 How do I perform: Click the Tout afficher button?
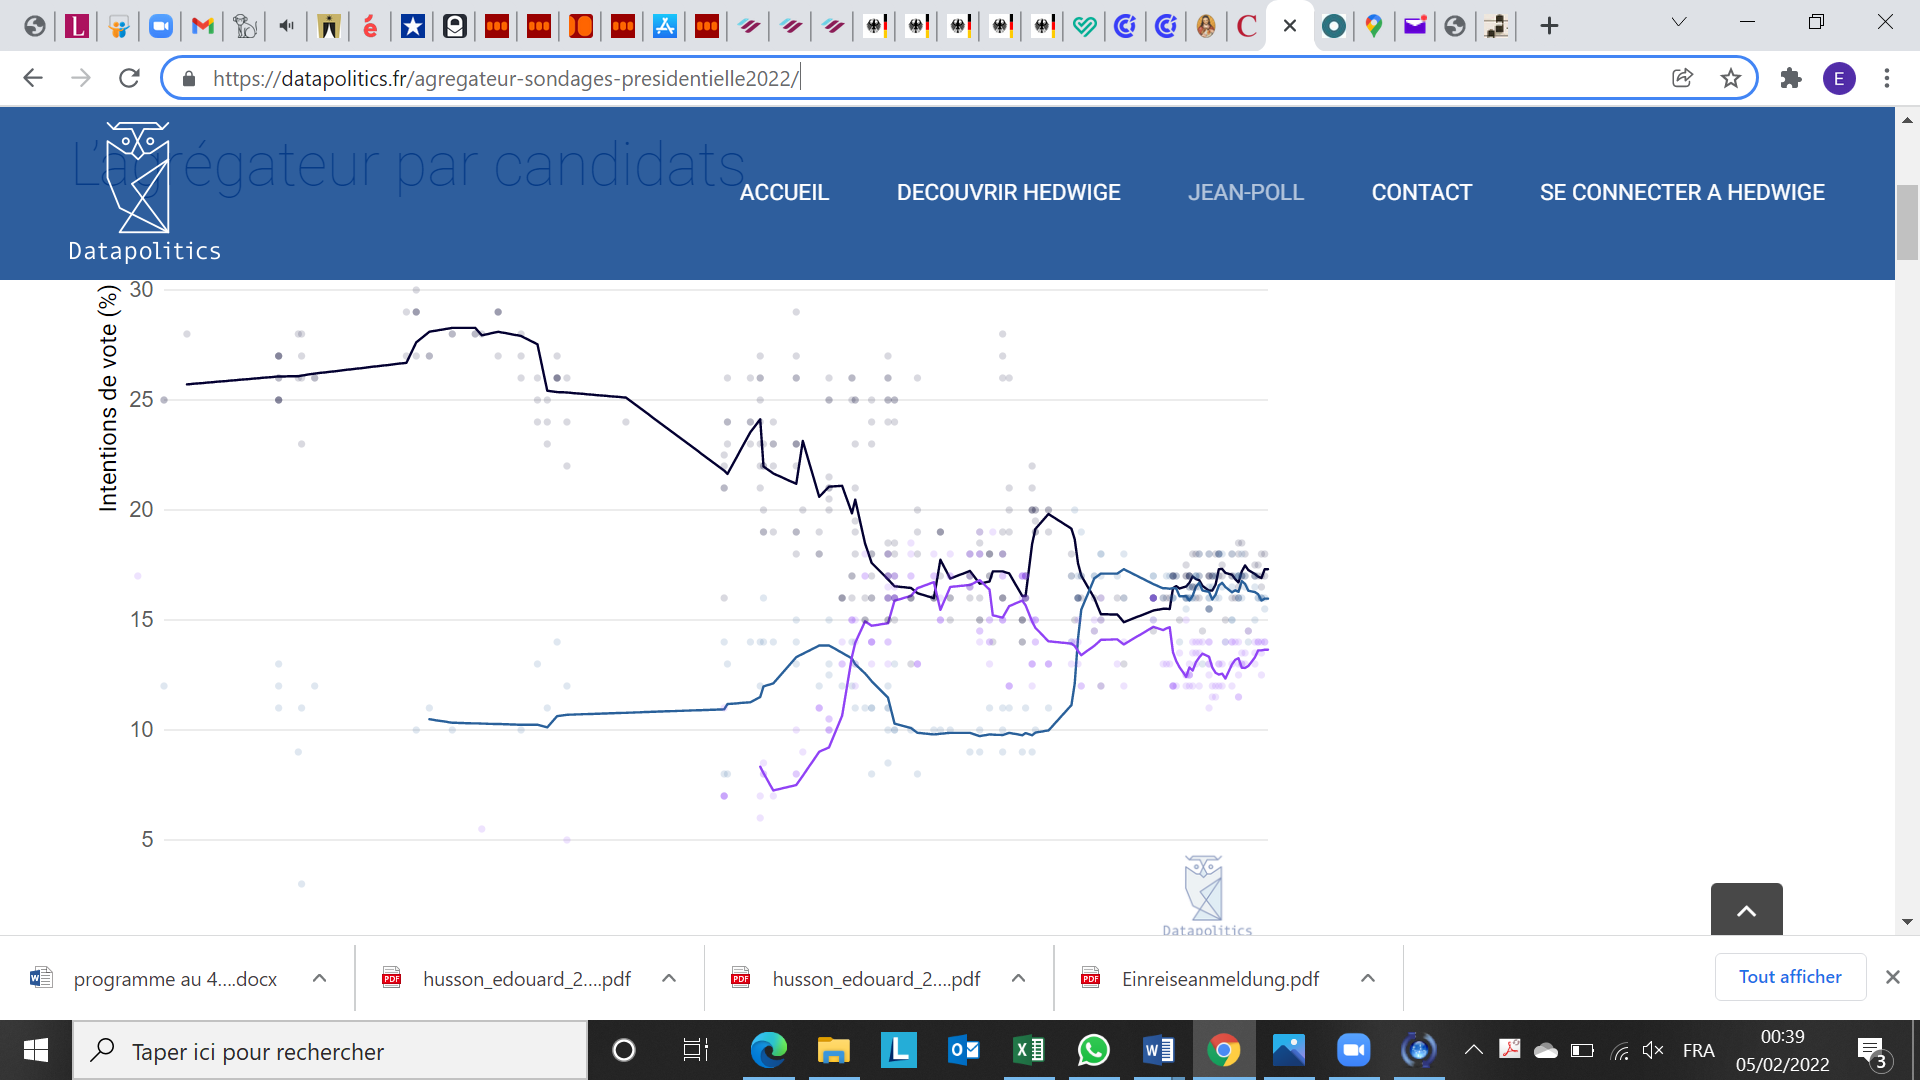[x=1789, y=977]
